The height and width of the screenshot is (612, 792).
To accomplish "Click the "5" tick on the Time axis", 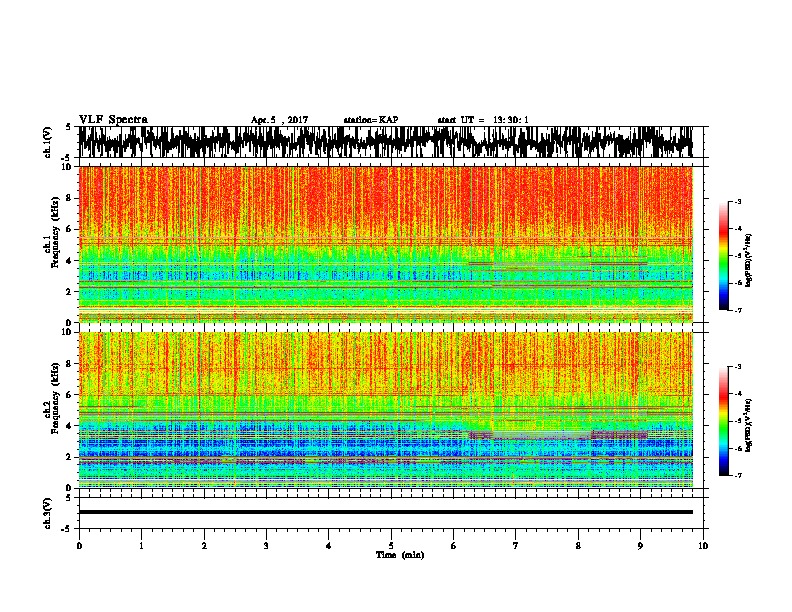I will [x=391, y=546].
